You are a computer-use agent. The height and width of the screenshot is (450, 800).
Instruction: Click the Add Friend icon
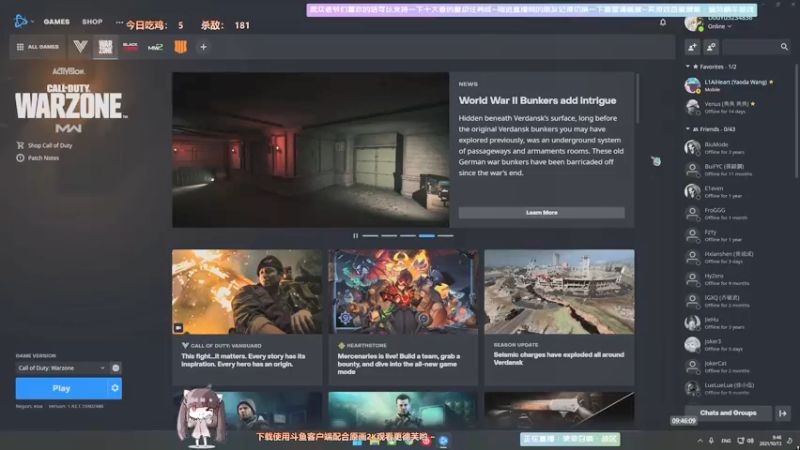coord(692,47)
